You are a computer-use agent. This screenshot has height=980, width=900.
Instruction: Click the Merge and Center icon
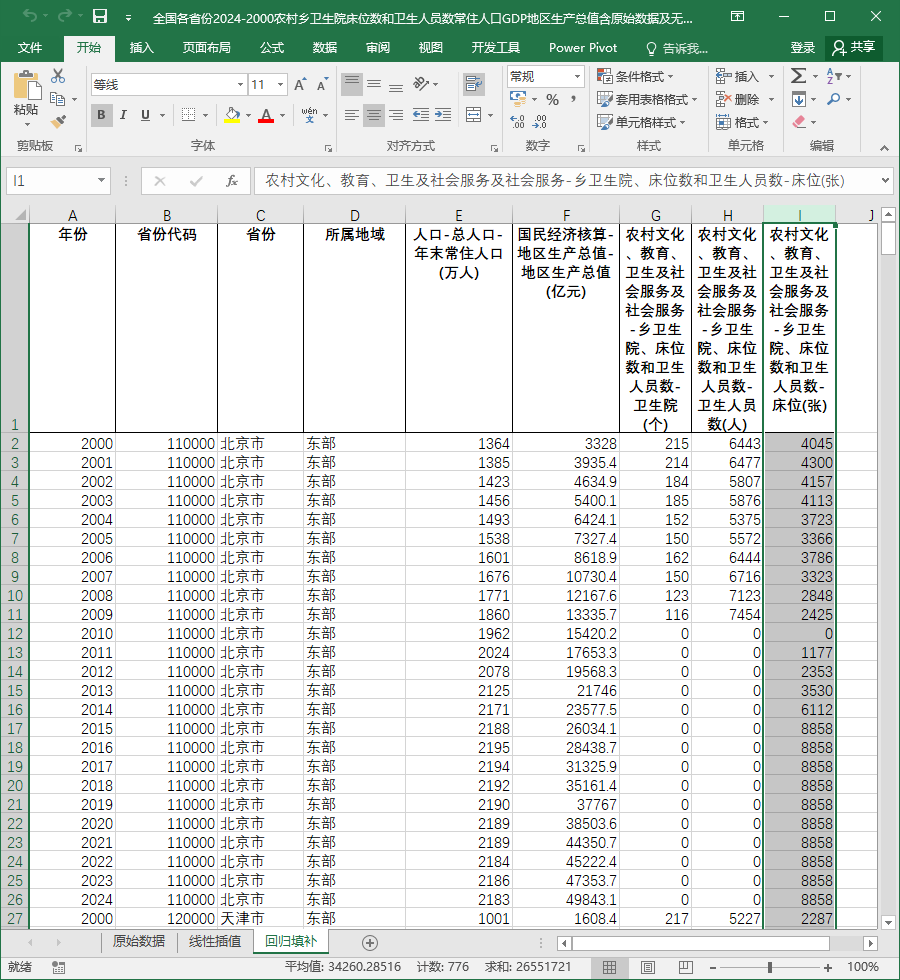point(474,115)
